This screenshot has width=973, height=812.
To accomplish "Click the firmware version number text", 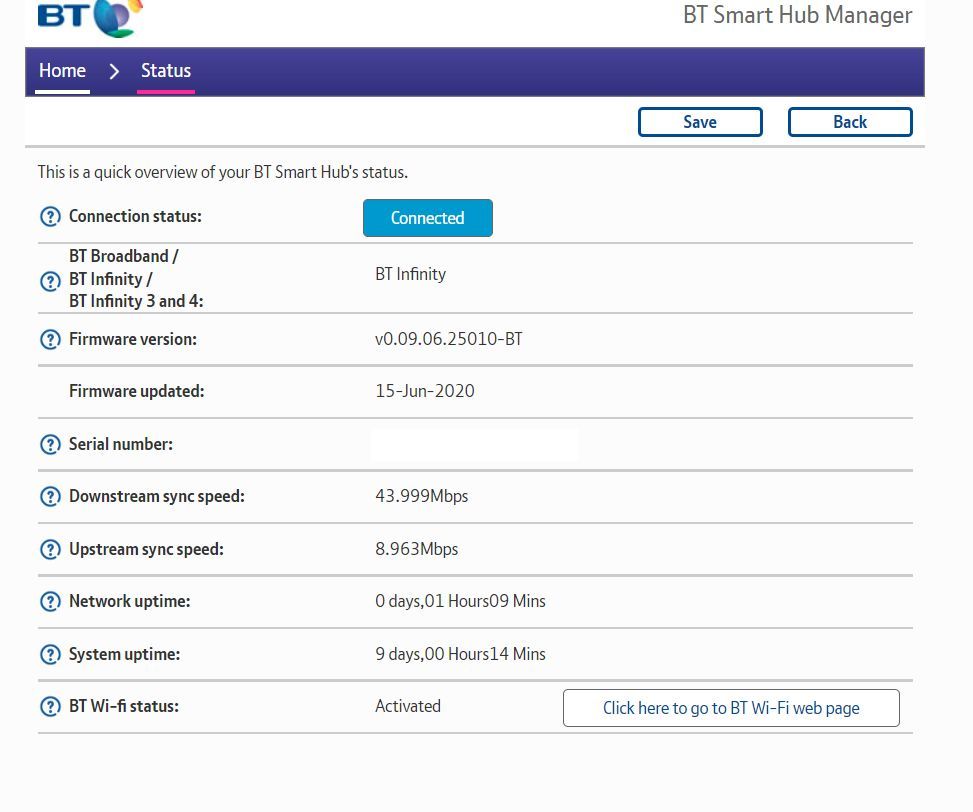I will coord(448,339).
